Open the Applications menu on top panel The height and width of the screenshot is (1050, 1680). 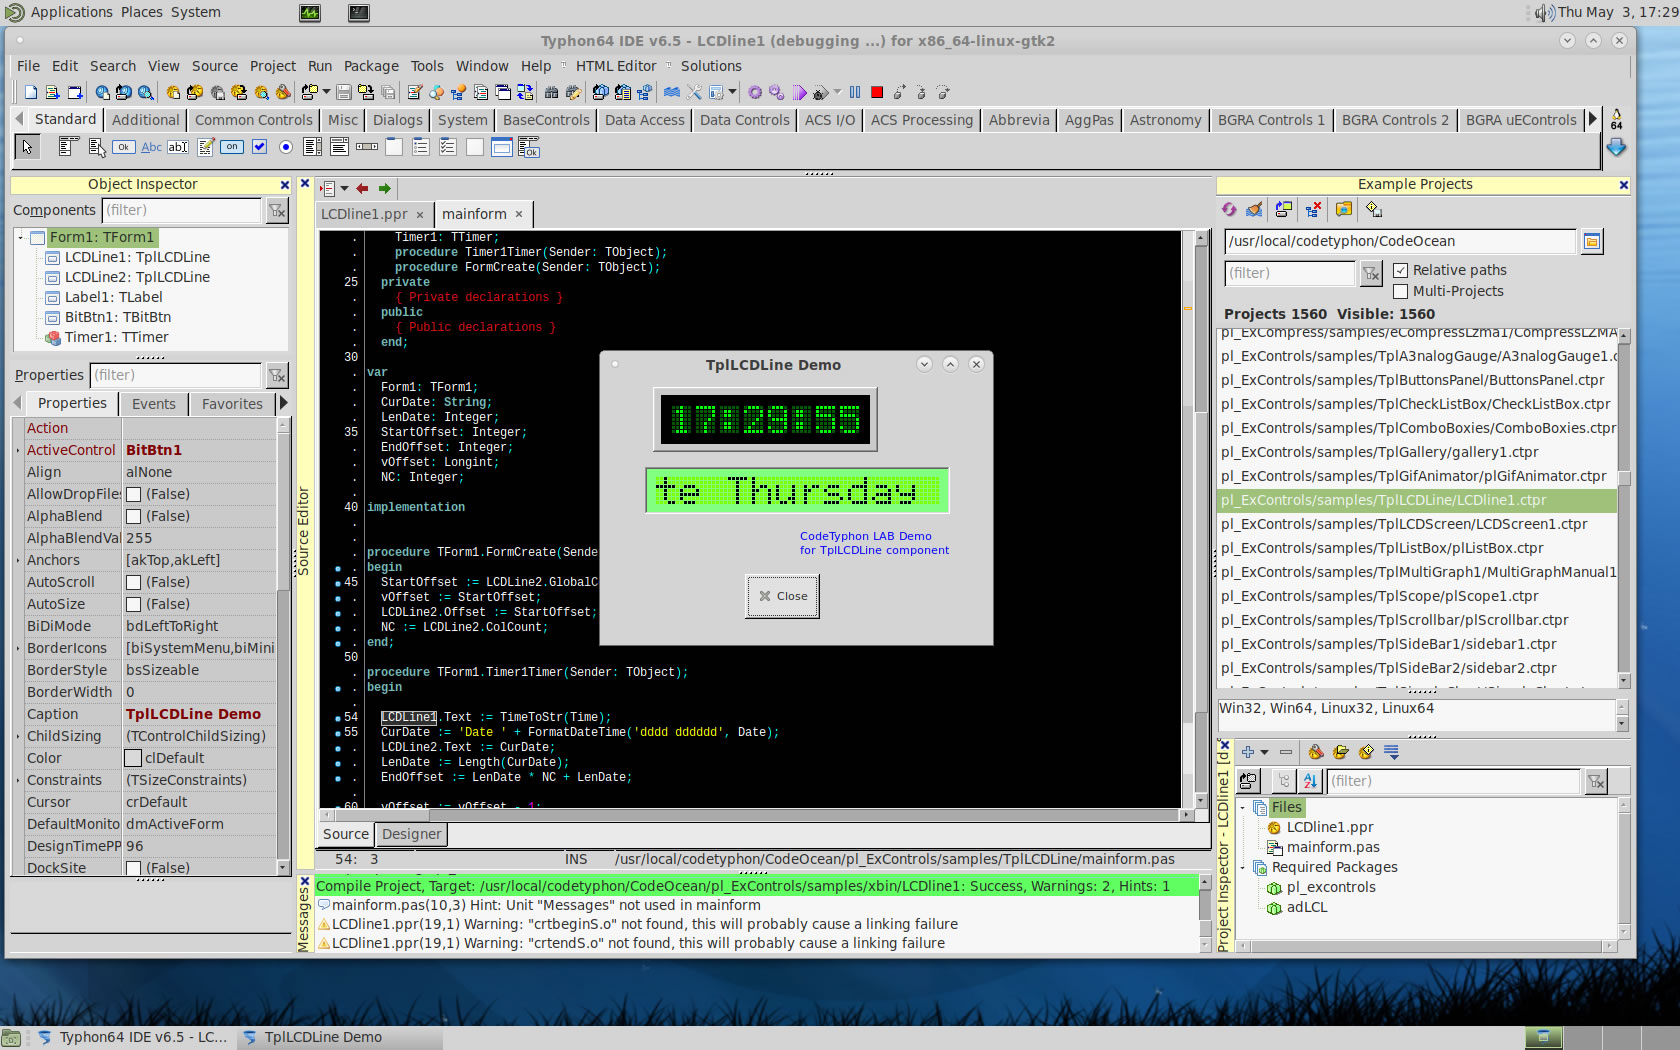[x=70, y=12]
